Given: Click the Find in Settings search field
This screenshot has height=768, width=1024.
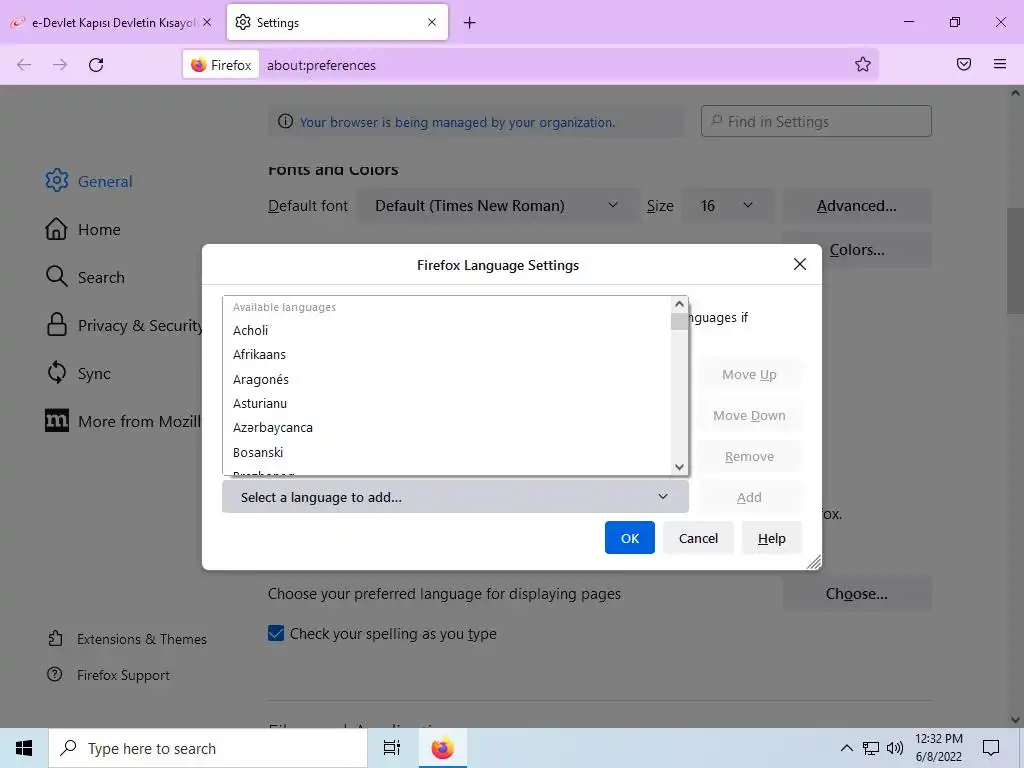Looking at the screenshot, I should point(816,121).
